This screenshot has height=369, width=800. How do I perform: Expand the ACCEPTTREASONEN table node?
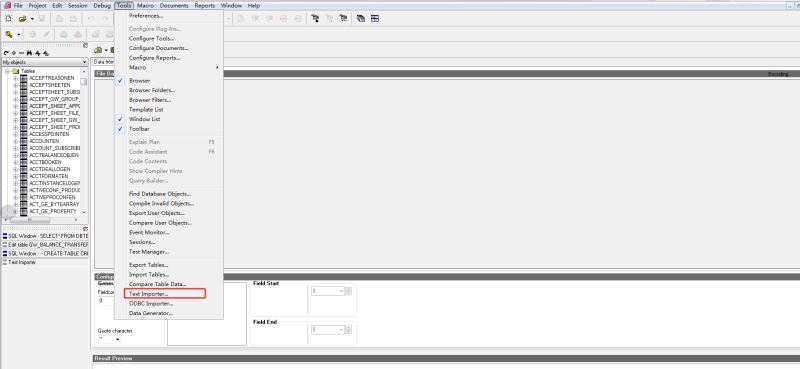(16, 78)
